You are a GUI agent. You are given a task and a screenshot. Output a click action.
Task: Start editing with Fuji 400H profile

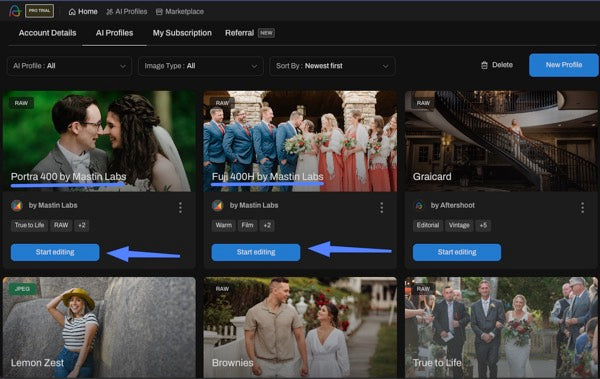coord(256,252)
